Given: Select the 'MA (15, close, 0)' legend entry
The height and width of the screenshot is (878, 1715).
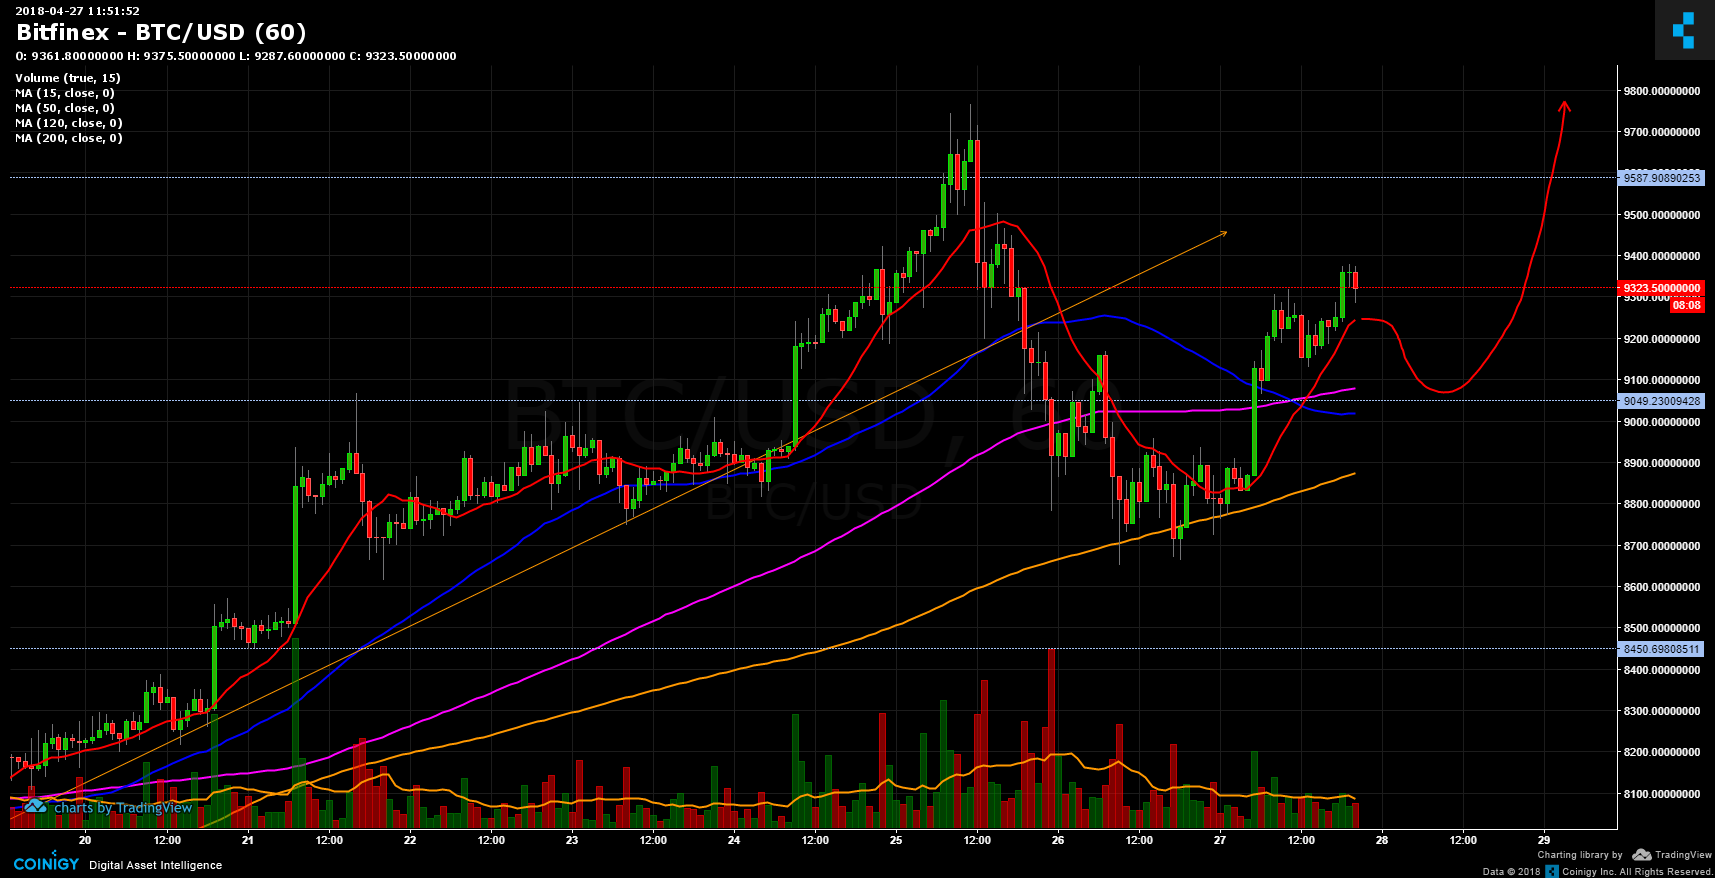Looking at the screenshot, I should (65, 93).
